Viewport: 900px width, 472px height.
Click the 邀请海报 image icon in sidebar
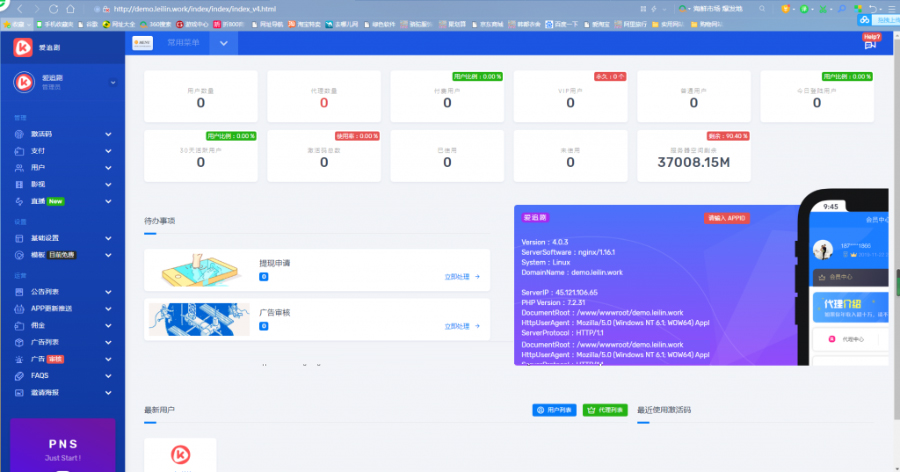(19, 393)
